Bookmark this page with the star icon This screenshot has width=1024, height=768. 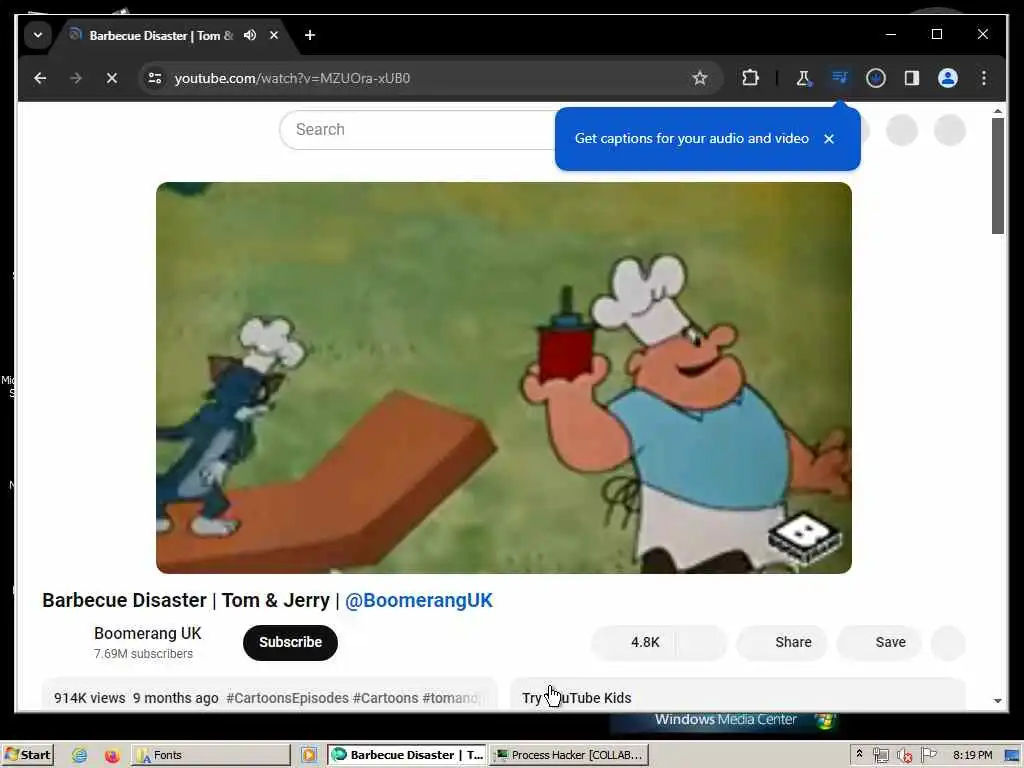[700, 78]
